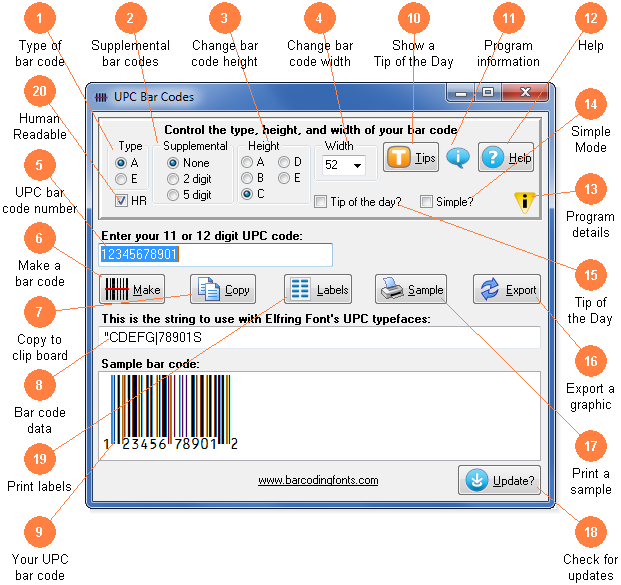Click the UPC Bar Codes title bar icon

point(101,97)
